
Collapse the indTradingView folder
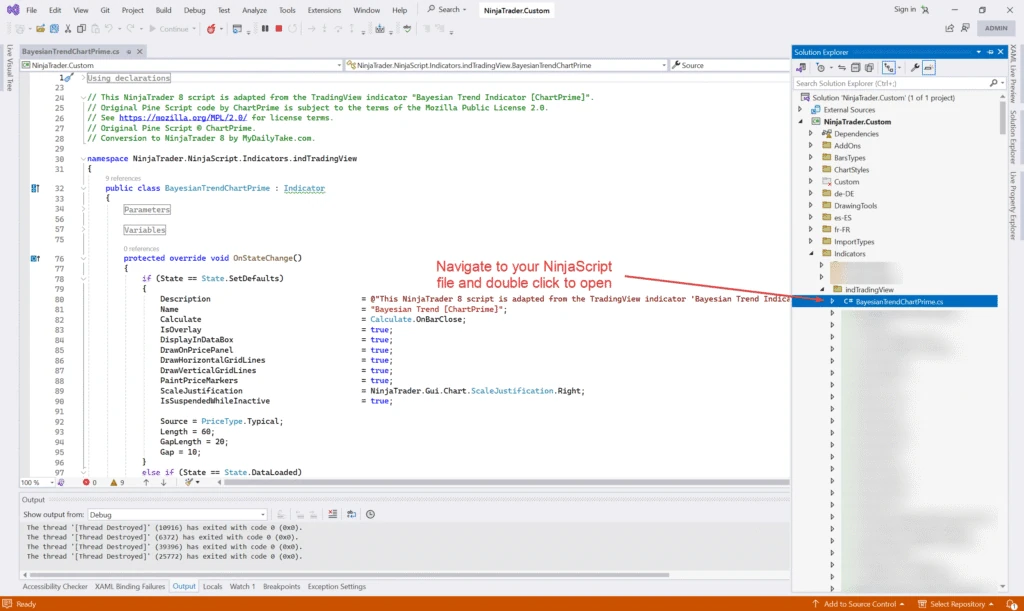click(822, 290)
